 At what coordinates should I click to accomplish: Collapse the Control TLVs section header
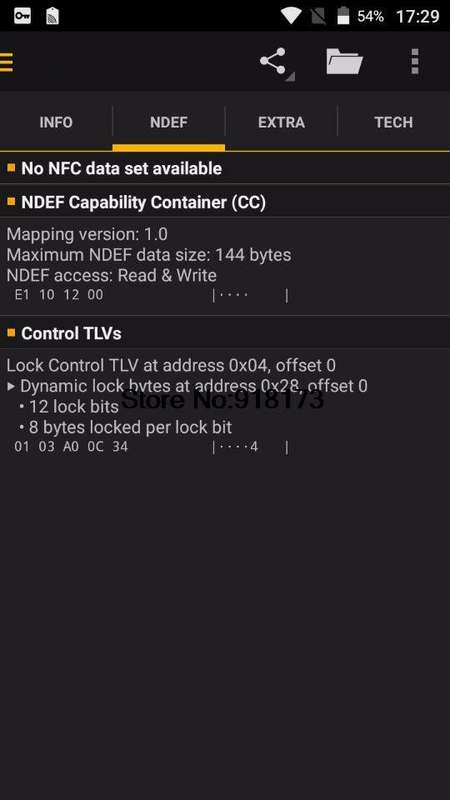tap(225, 333)
